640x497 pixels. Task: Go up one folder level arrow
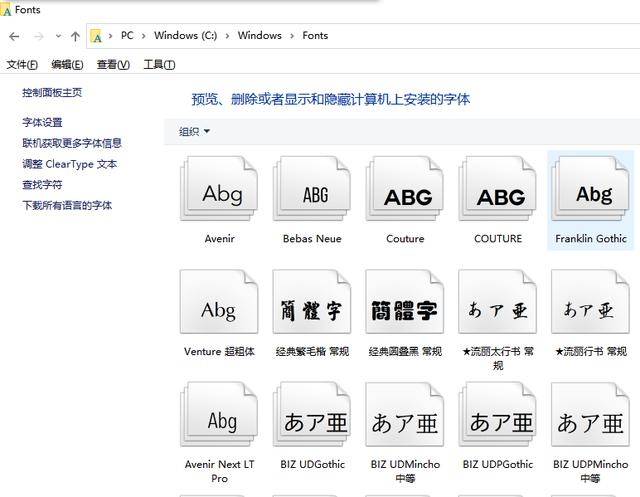click(x=75, y=36)
